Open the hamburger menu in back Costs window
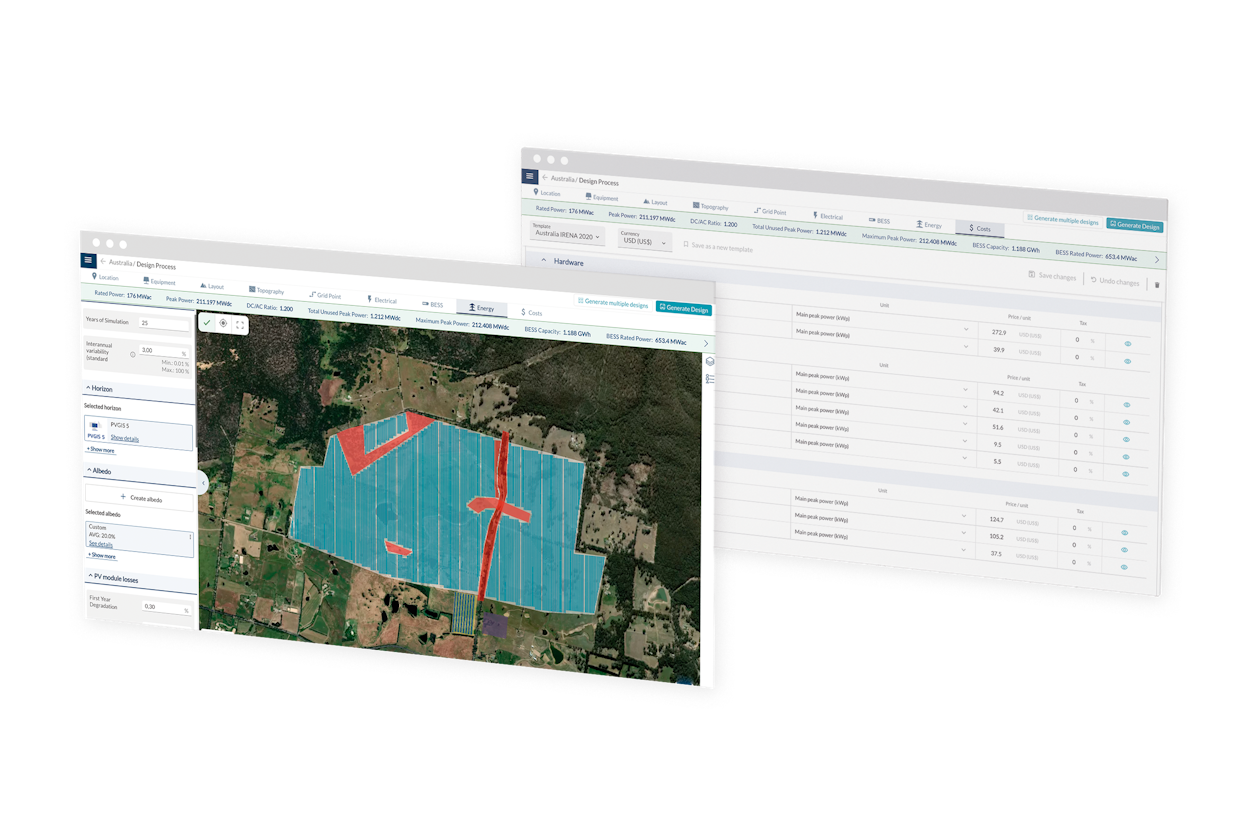Image resolution: width=1250 pixels, height=834 pixels. pos(530,176)
